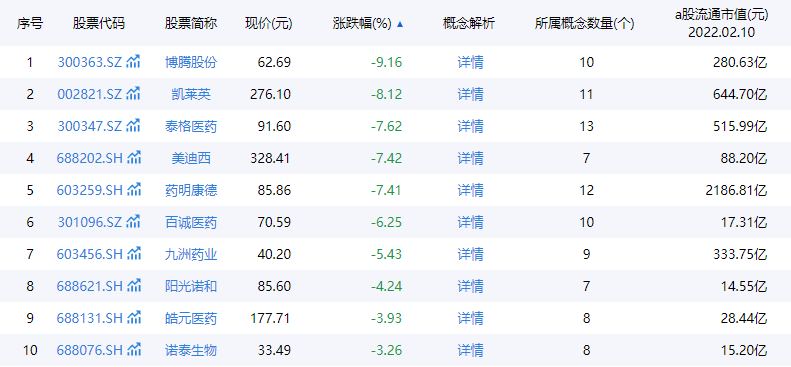Click the 股票代码 column header
The width and height of the screenshot is (791, 367).
[98, 23]
